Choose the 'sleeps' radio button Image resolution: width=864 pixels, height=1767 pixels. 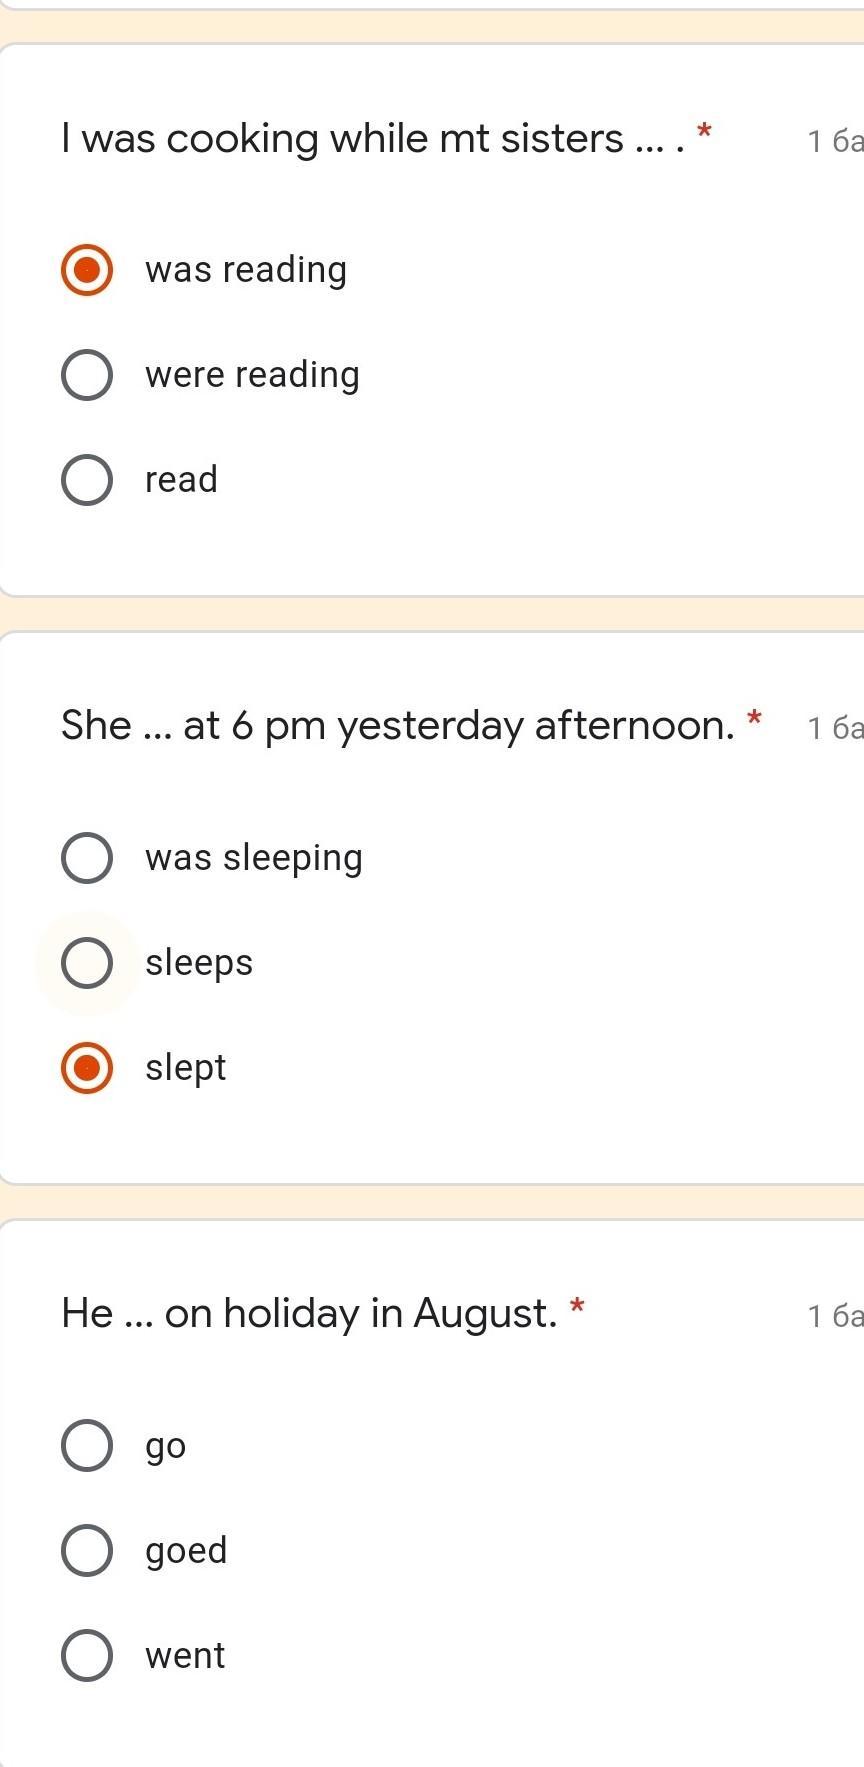(x=87, y=963)
